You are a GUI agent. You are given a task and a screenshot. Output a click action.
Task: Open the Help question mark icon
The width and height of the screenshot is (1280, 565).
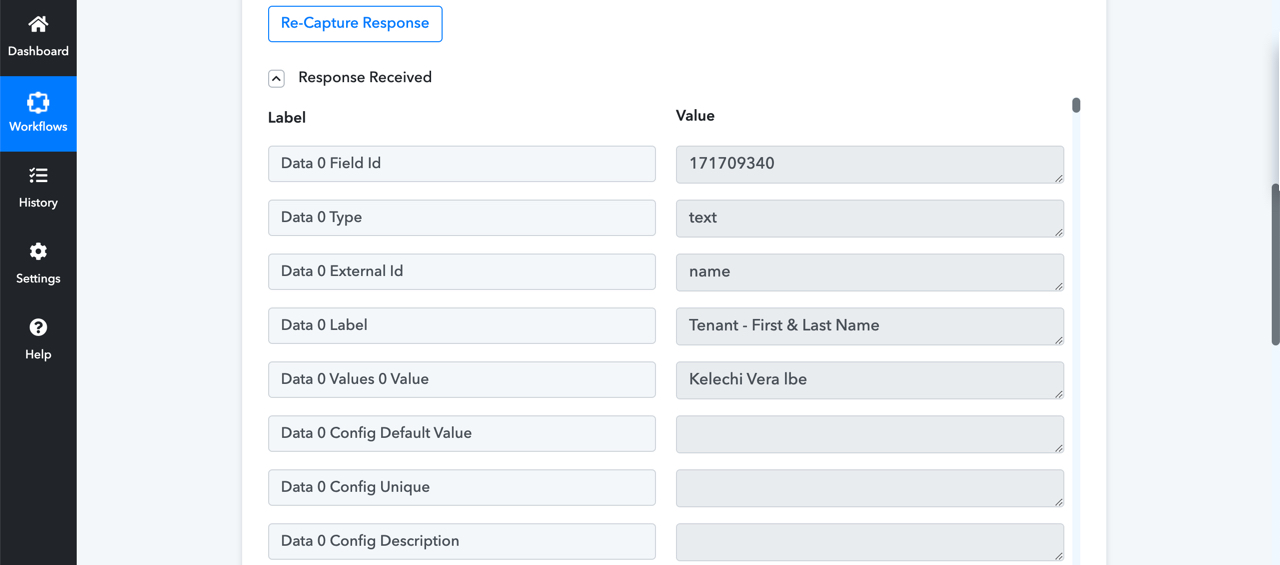pyautogui.click(x=38, y=328)
